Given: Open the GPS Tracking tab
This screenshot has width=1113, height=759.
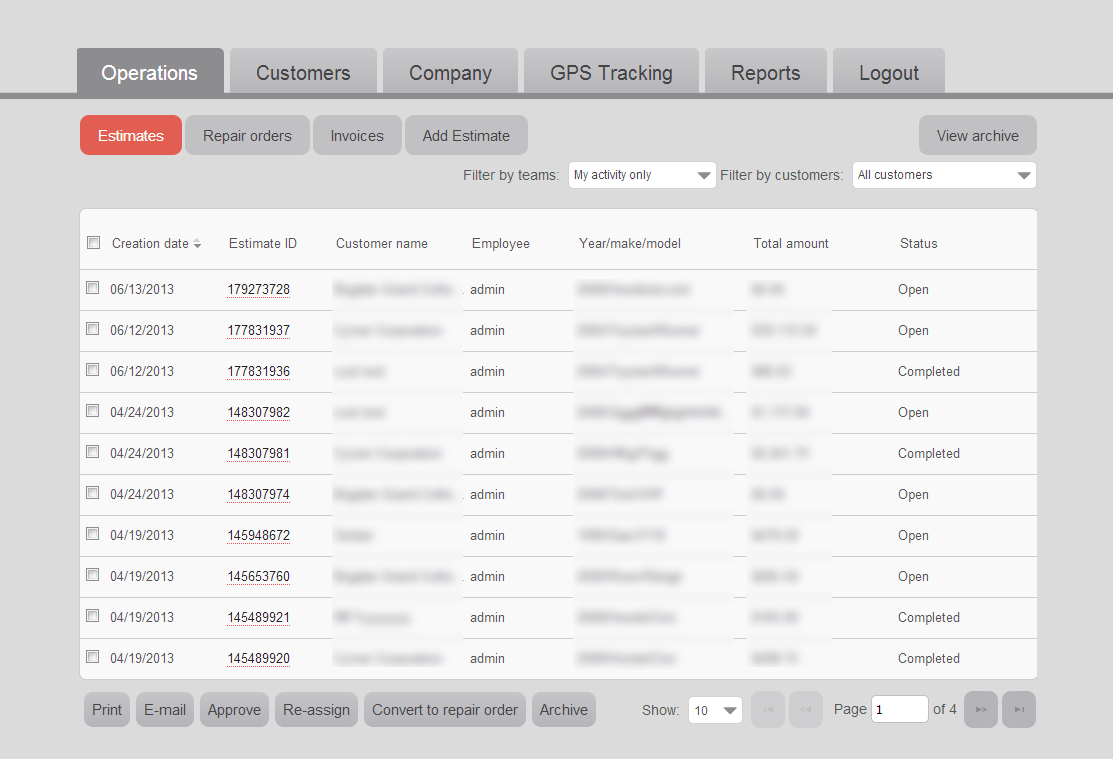Looking at the screenshot, I should 610,71.
